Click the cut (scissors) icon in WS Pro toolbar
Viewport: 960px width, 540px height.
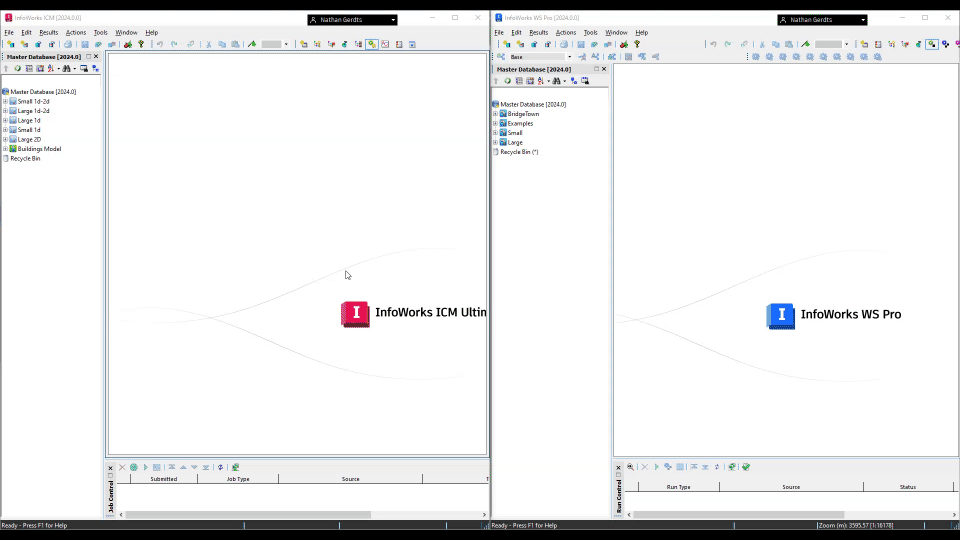(x=762, y=44)
